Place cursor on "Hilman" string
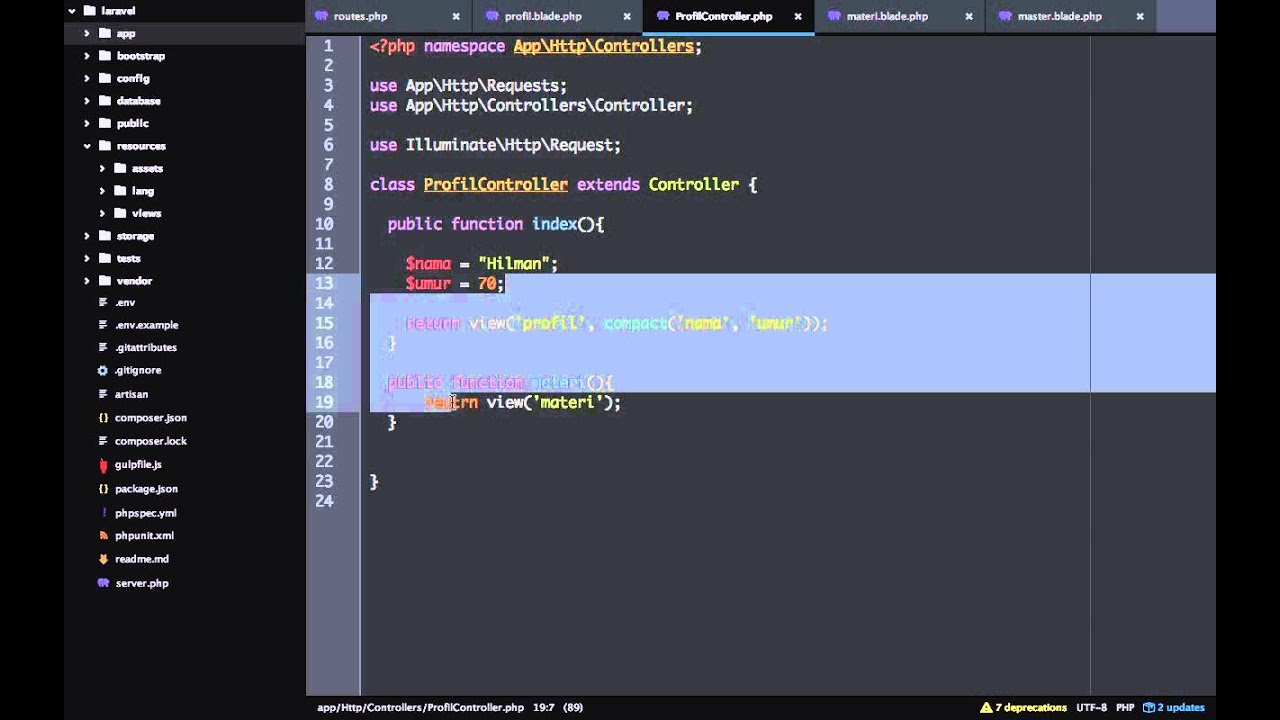This screenshot has height=720, width=1280. pos(513,263)
